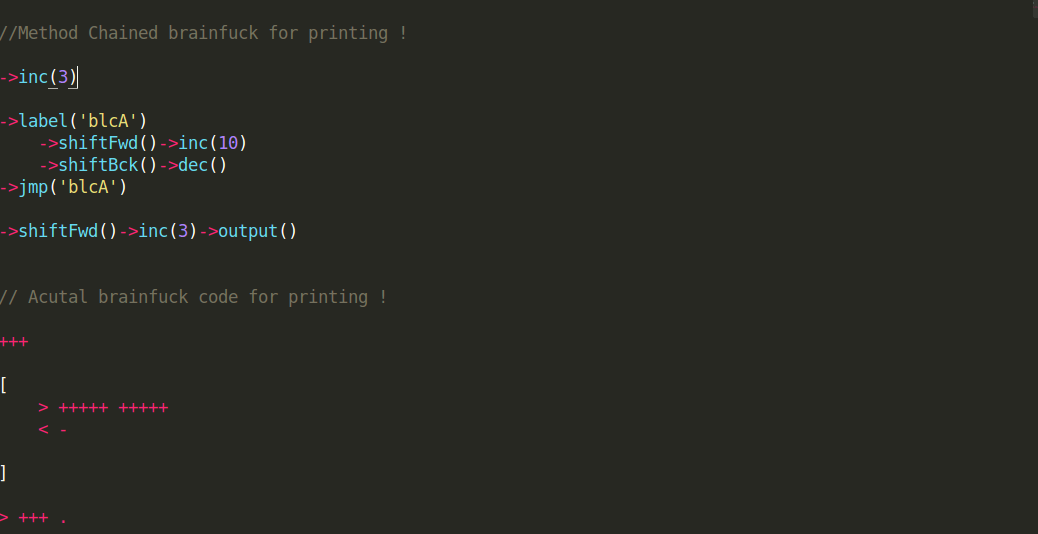1038x534 pixels.
Task: Click the standalone +++ brainfuck line
Action: tap(14, 342)
